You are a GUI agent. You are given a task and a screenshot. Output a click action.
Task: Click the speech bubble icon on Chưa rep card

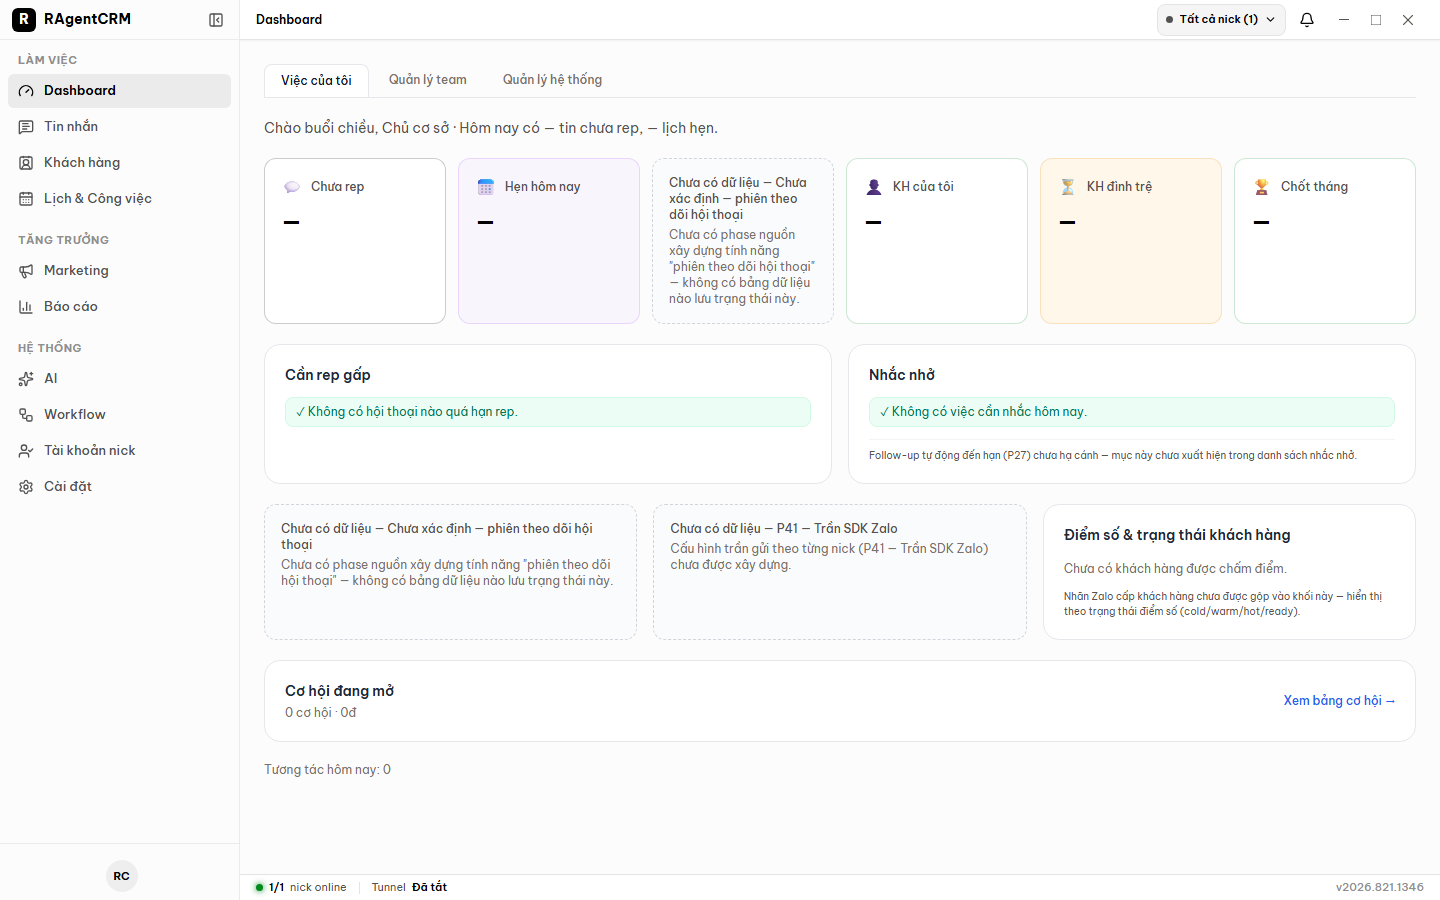coord(292,187)
